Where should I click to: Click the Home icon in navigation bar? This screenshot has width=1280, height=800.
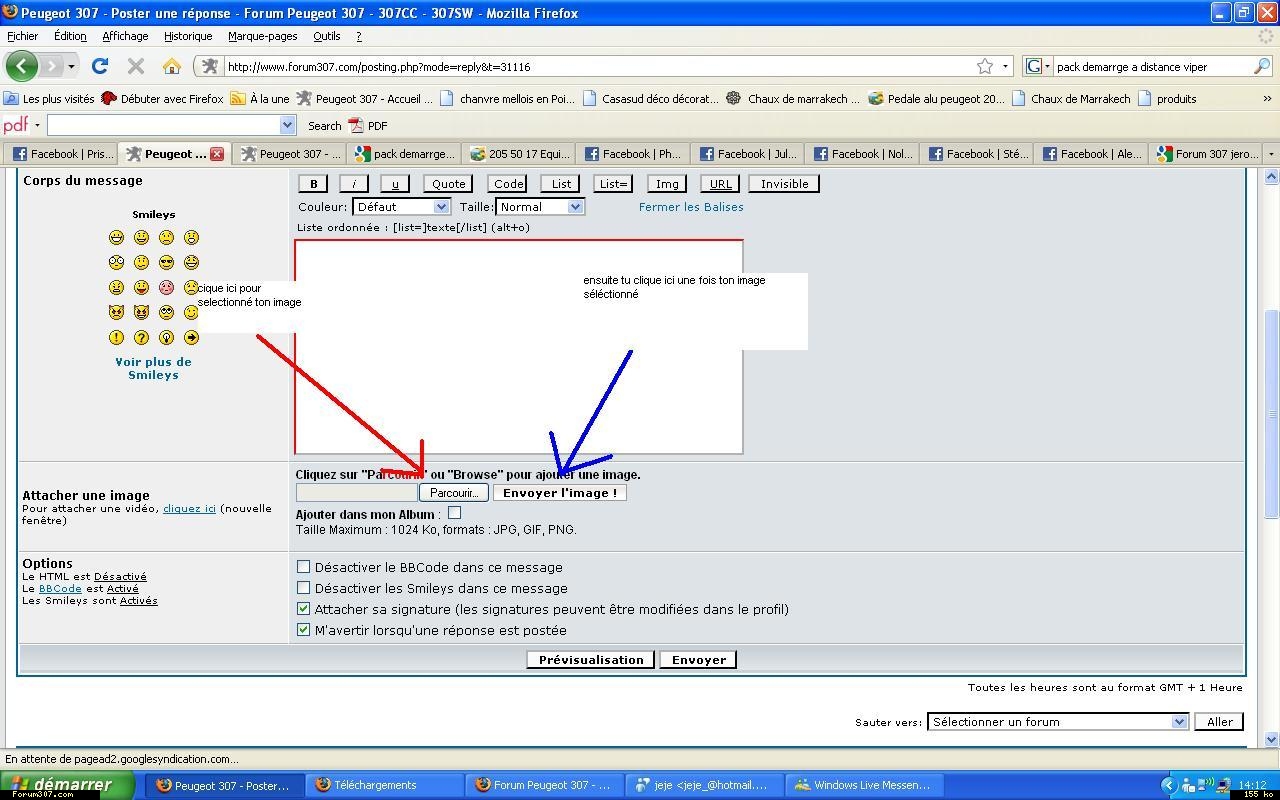[x=172, y=66]
